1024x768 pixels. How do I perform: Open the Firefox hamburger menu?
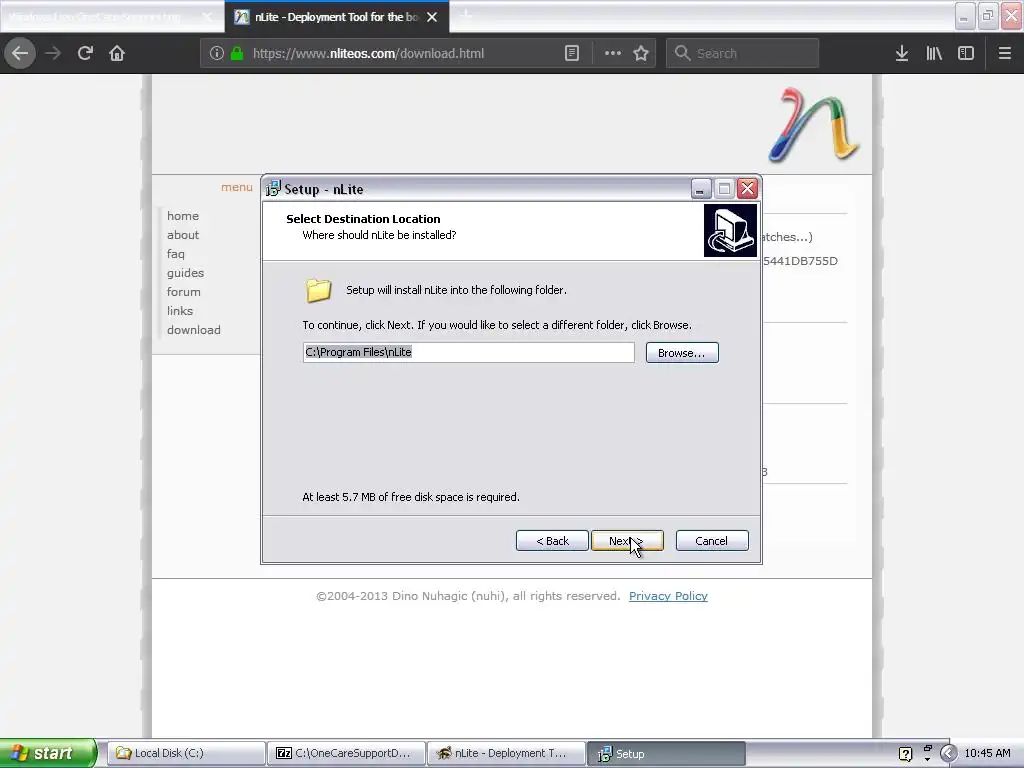pos(1004,54)
